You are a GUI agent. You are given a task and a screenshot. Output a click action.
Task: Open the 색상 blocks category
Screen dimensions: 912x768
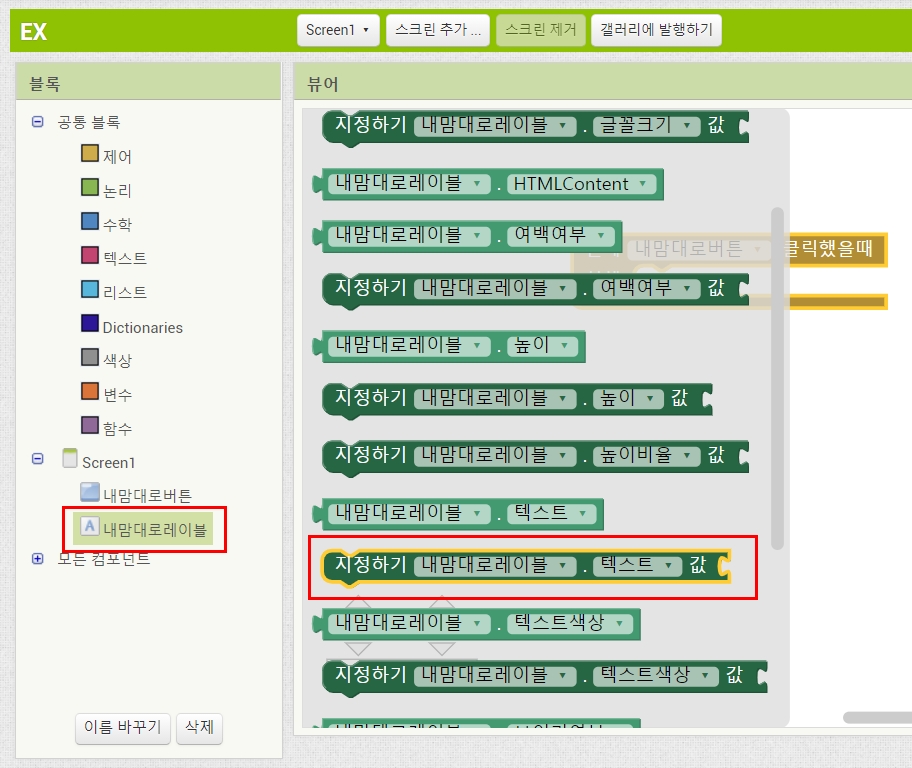(x=107, y=359)
